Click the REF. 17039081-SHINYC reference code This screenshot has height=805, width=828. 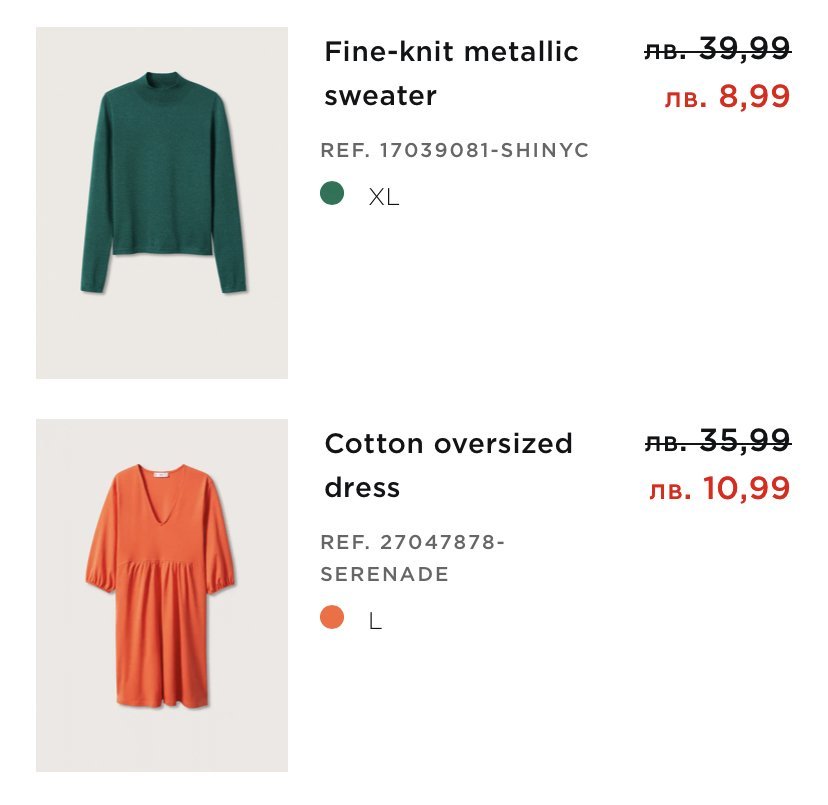(x=455, y=151)
